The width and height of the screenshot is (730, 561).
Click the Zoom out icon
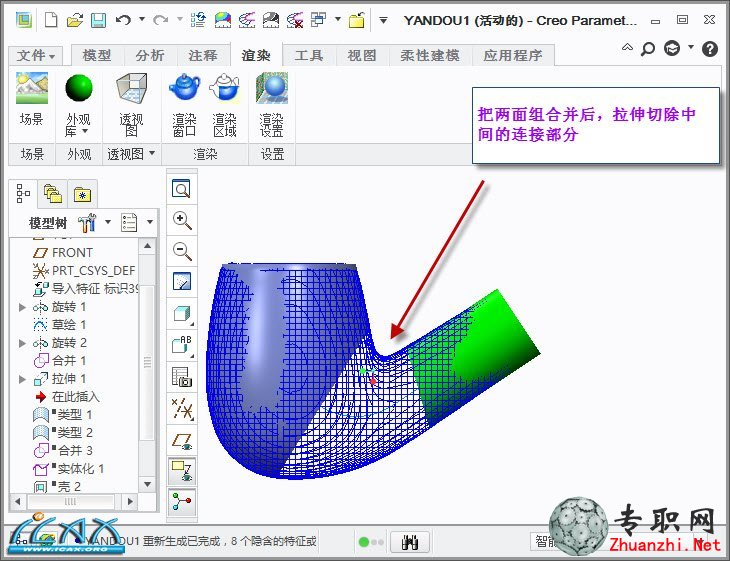point(182,251)
